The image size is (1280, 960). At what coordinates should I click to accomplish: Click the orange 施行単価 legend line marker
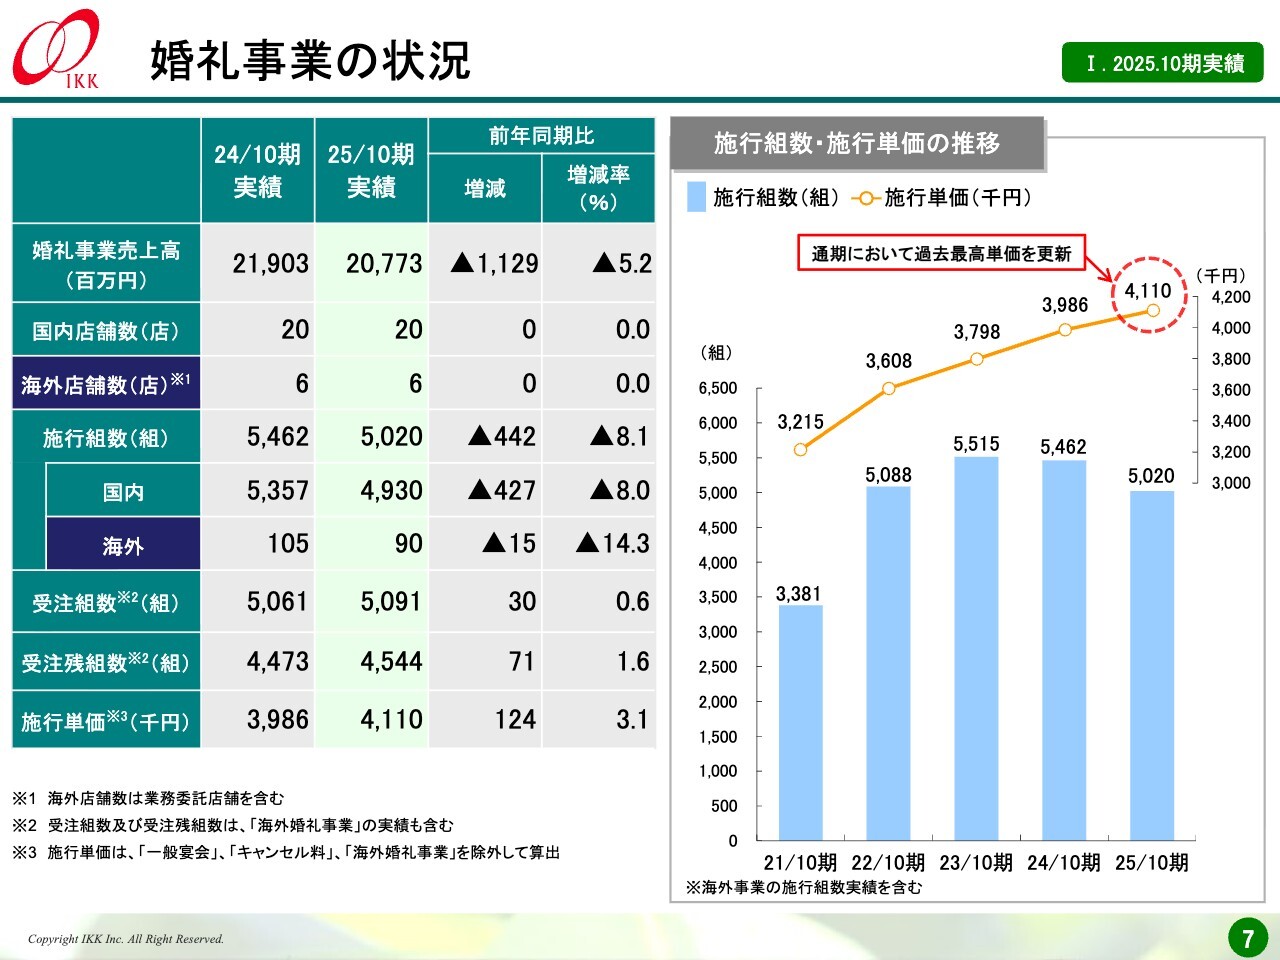(865, 198)
